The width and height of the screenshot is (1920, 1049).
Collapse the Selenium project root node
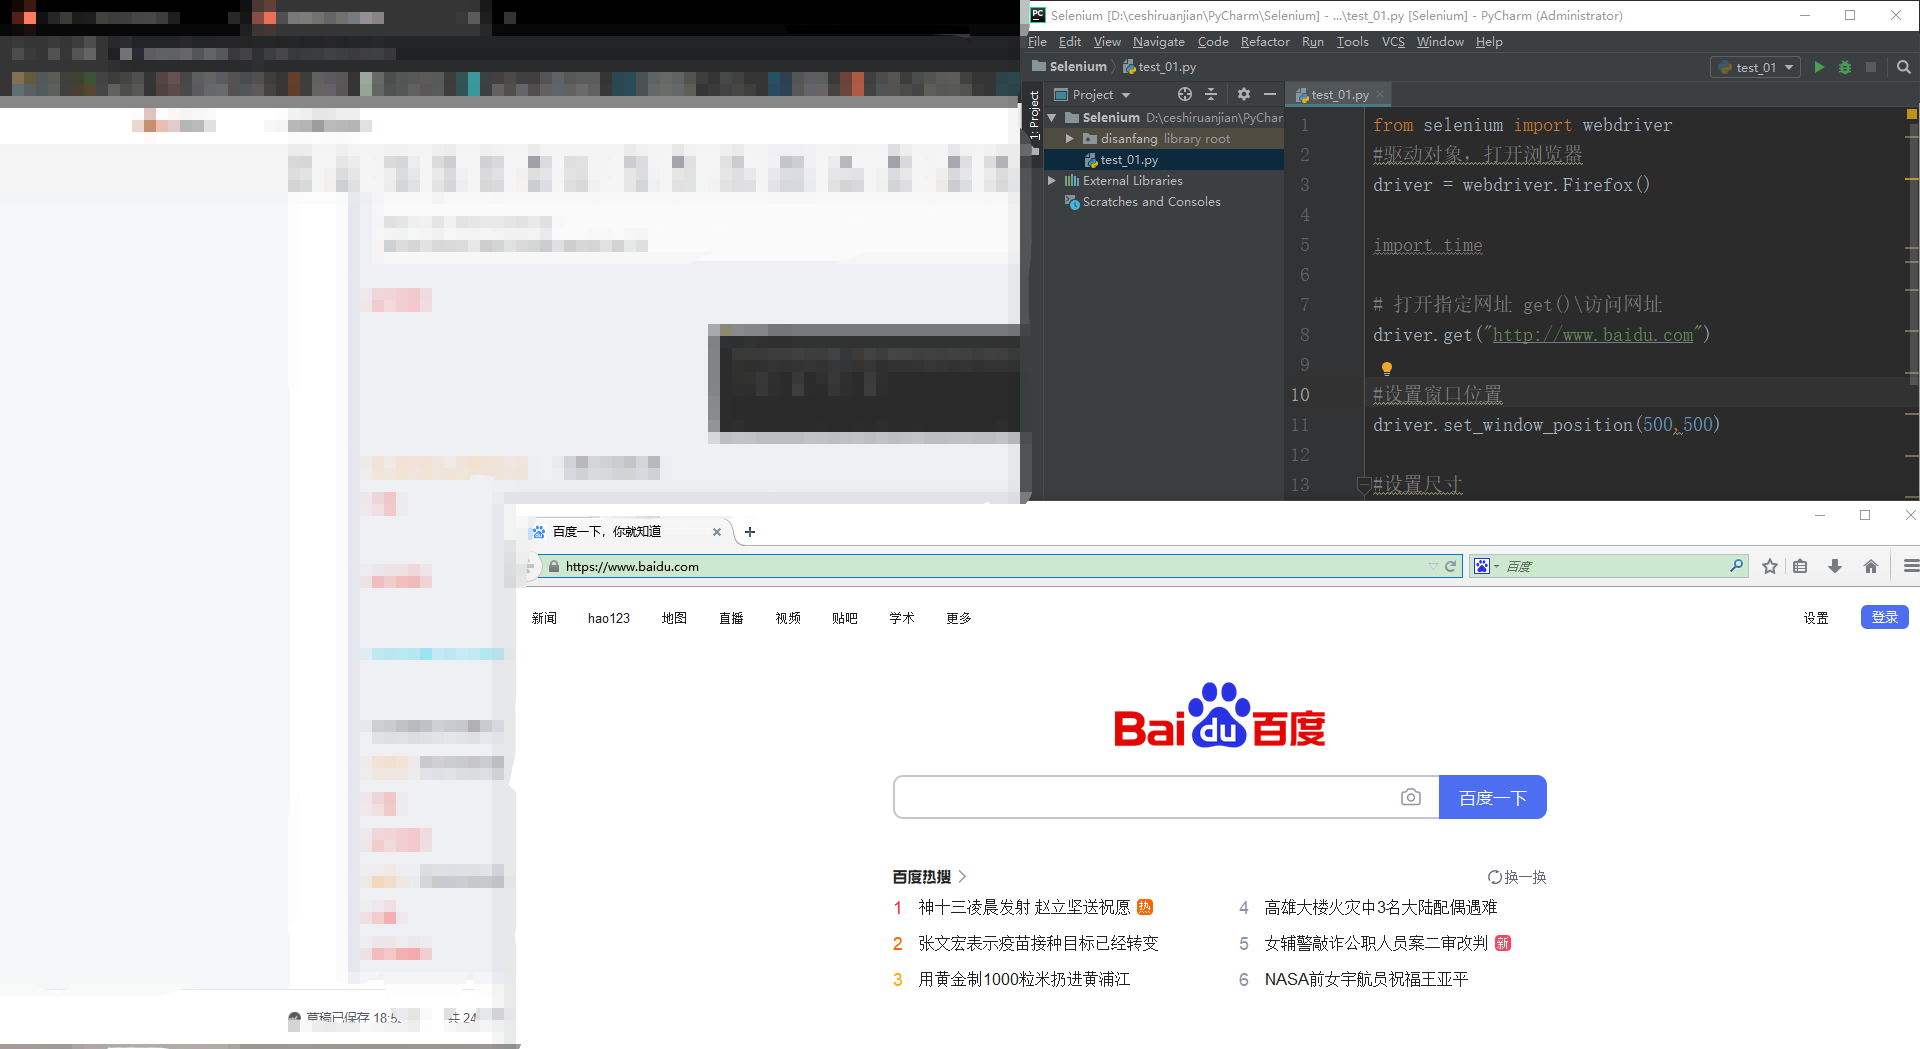point(1052,117)
